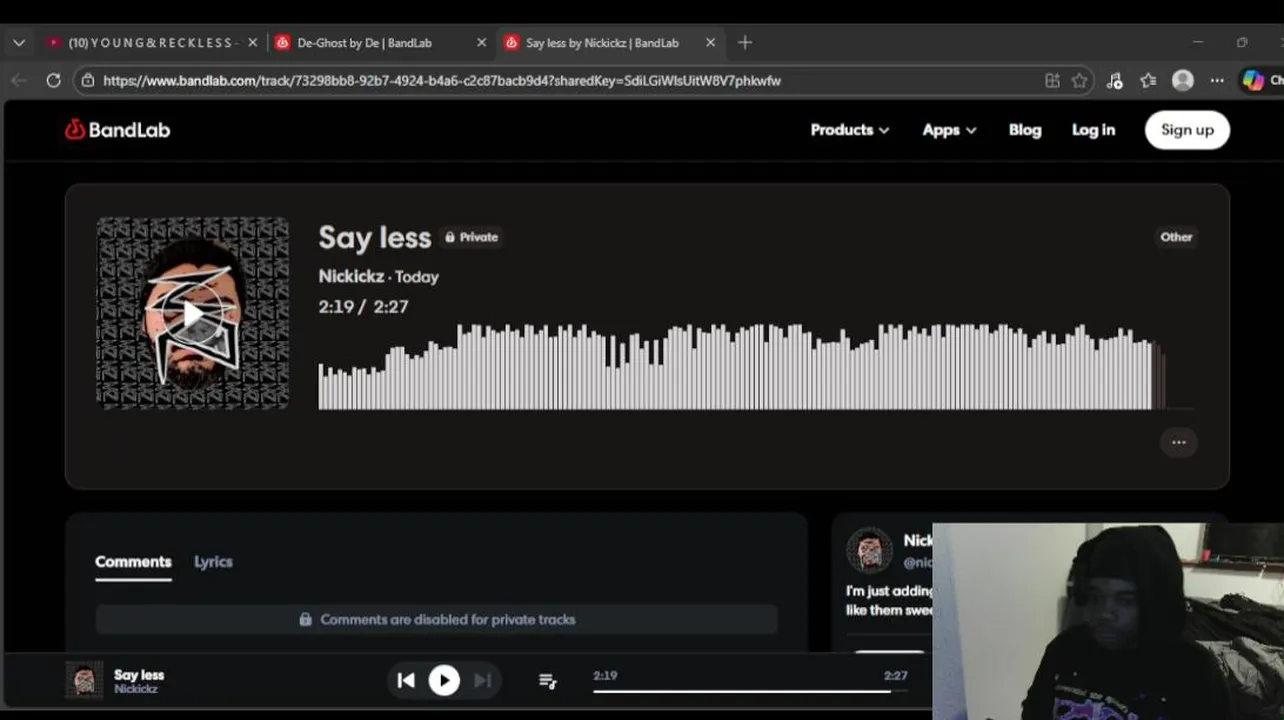1284x720 pixels.
Task: Open browser settings and more menu
Action: pos(1216,81)
